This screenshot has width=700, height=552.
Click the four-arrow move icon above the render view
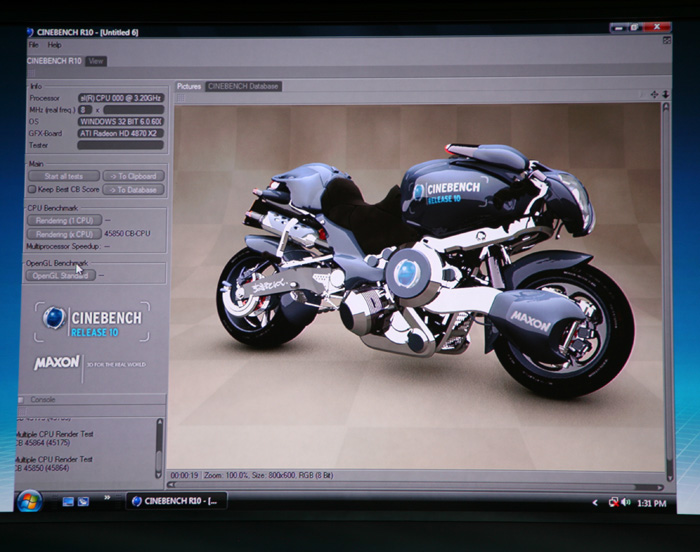tap(654, 94)
